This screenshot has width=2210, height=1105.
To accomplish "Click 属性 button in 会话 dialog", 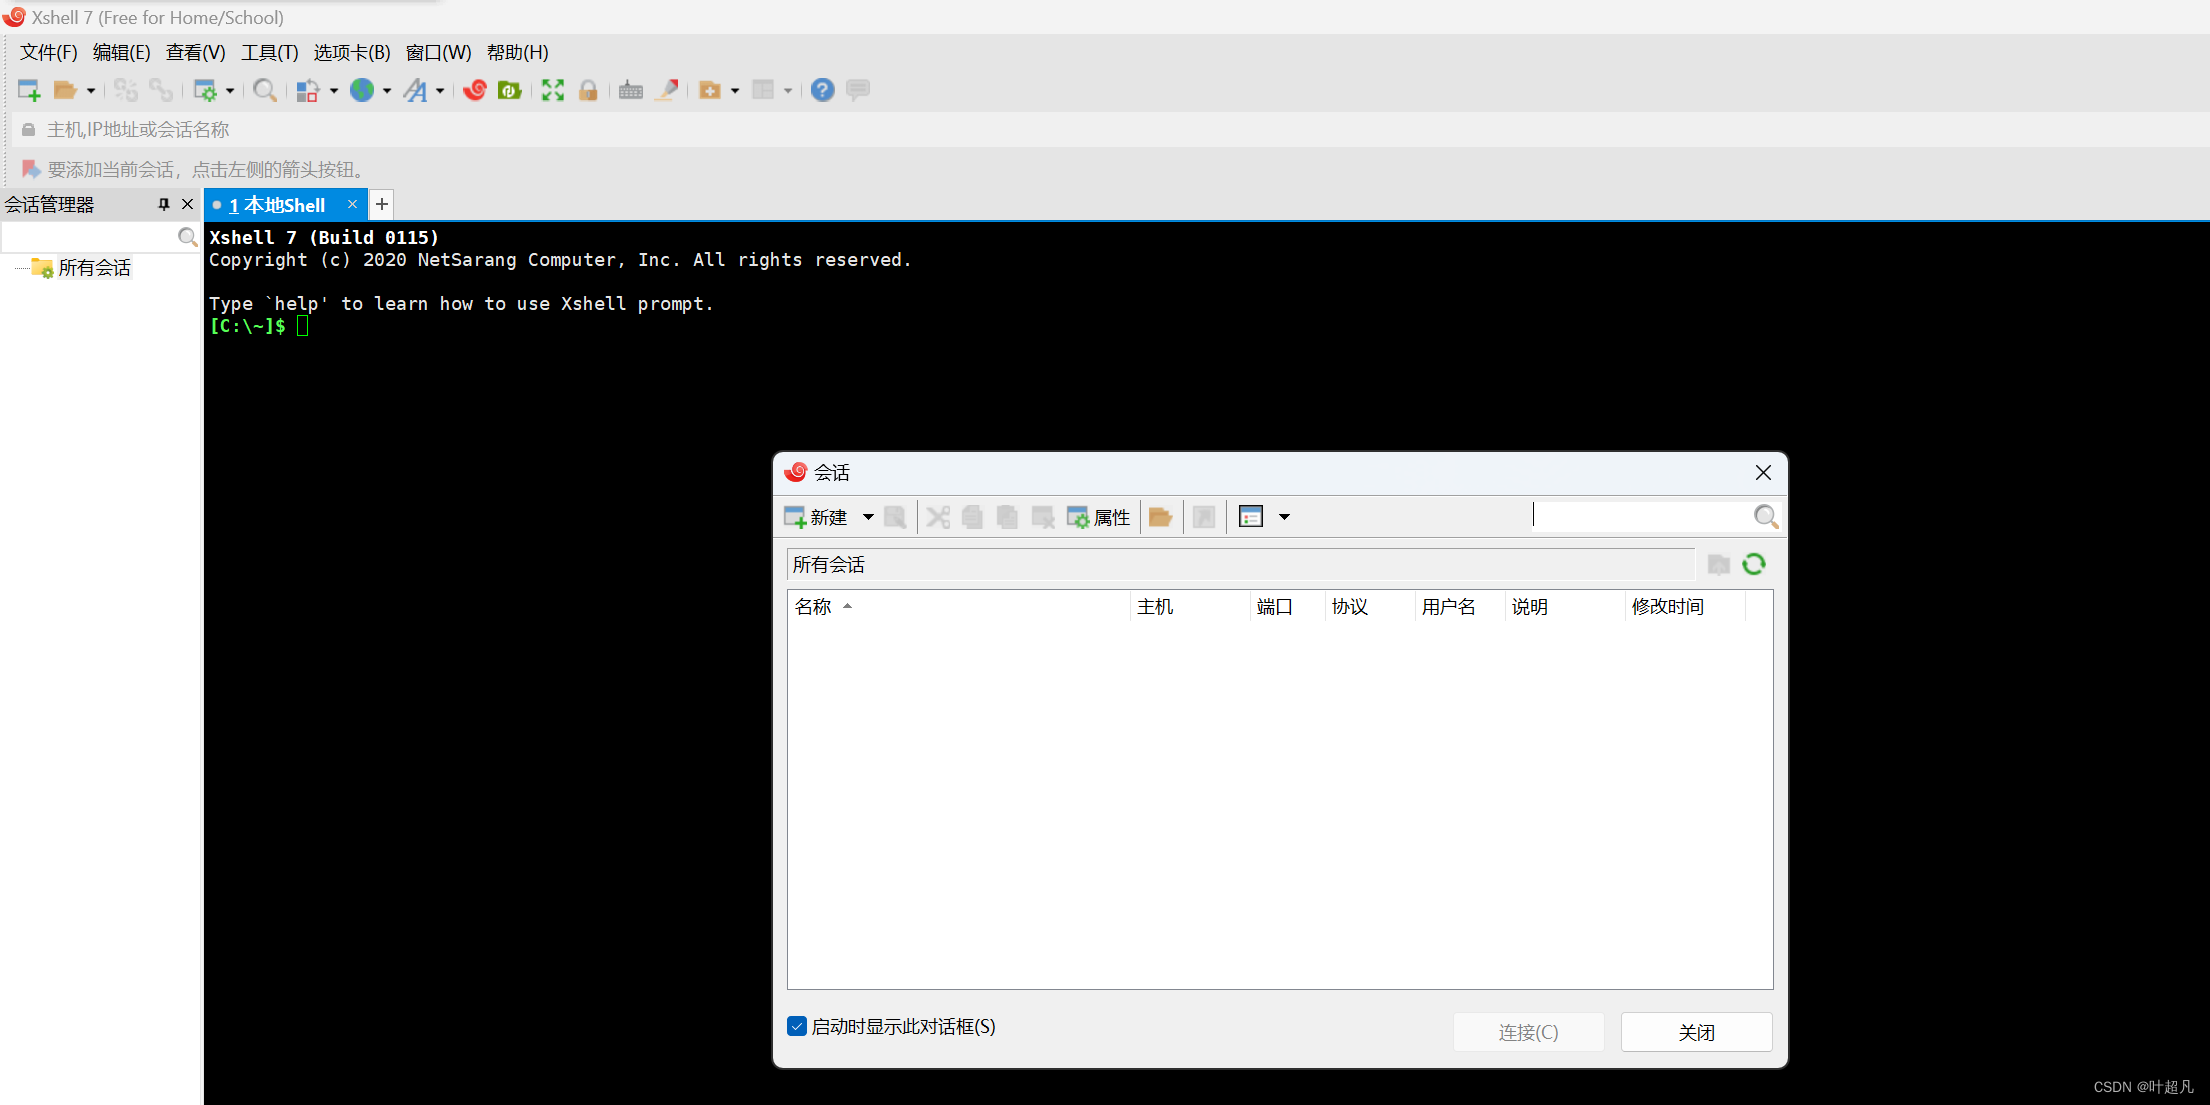I will tap(1098, 517).
